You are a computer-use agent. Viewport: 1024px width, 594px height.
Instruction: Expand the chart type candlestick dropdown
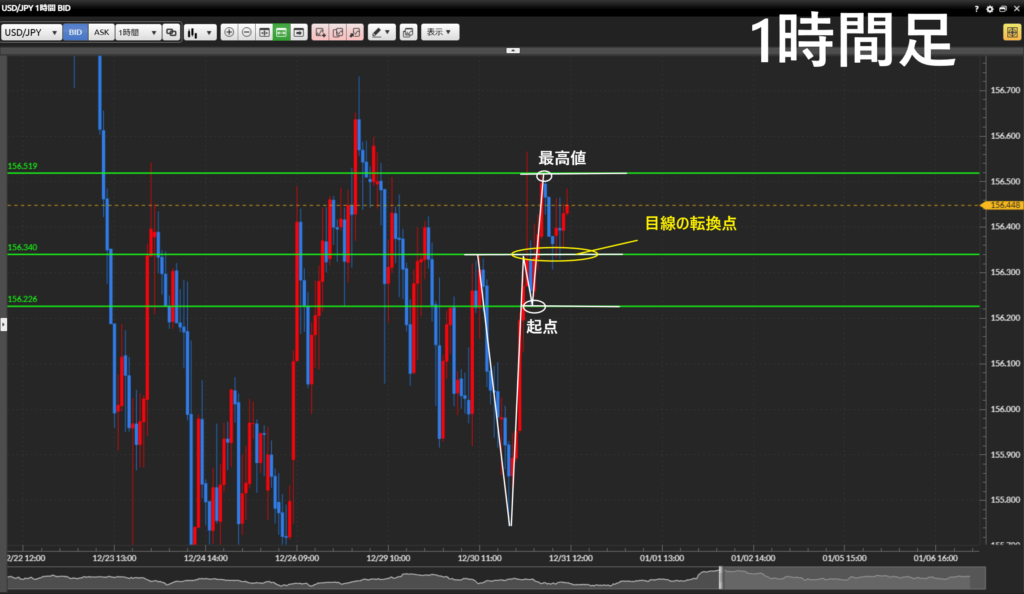201,32
